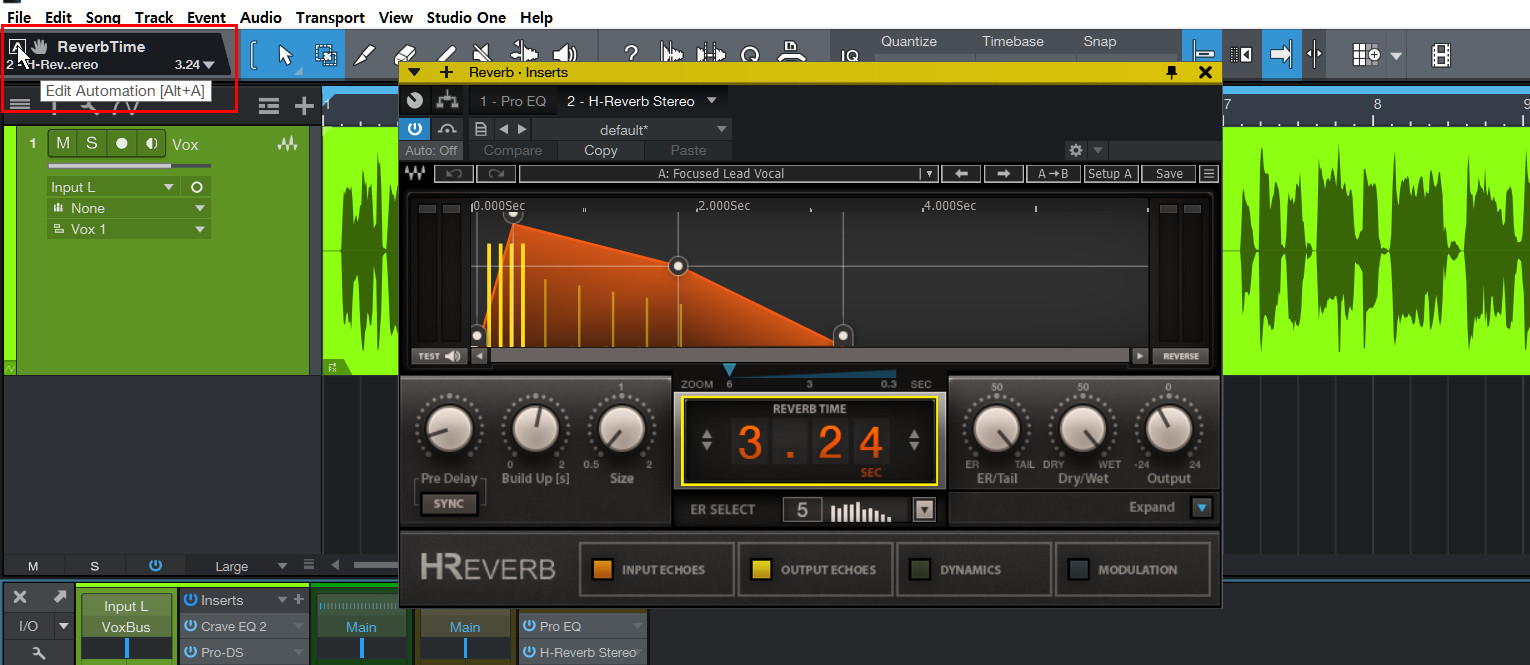
Task: Click the Copy button in plugin header
Action: (x=600, y=150)
